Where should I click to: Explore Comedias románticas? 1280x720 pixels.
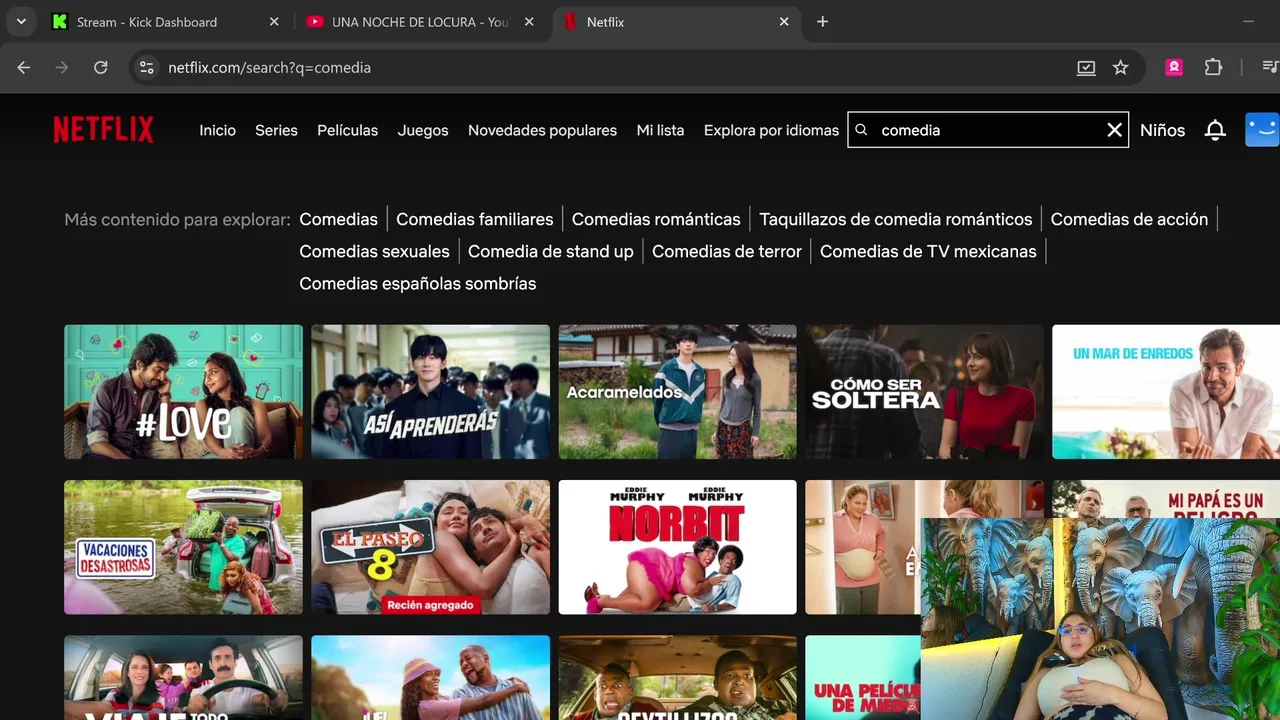(656, 219)
